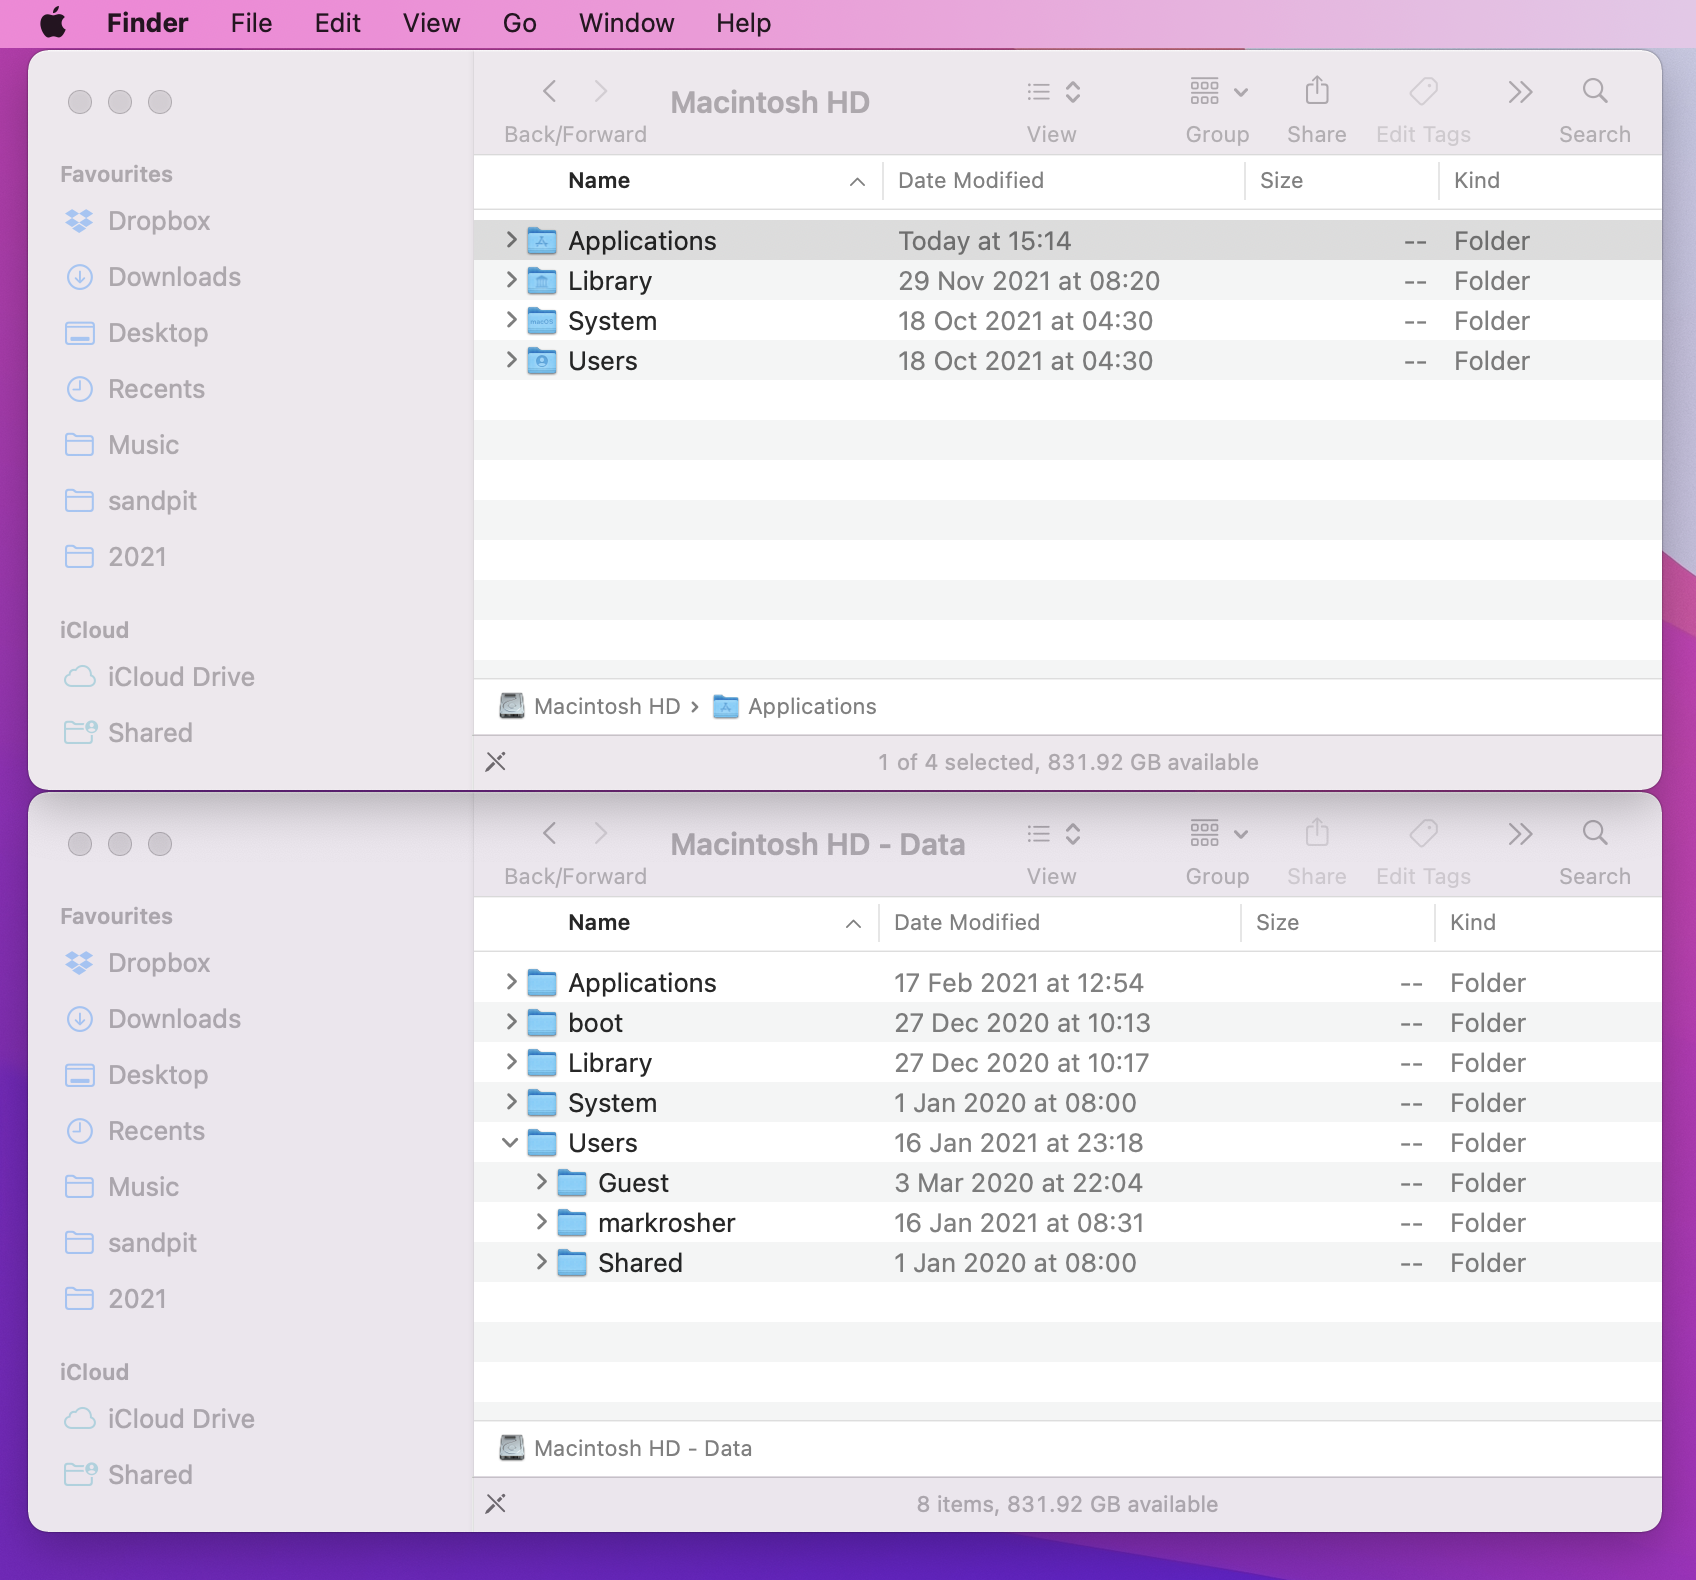Click the X icon in top window status bar
This screenshot has width=1696, height=1580.
pyautogui.click(x=495, y=762)
